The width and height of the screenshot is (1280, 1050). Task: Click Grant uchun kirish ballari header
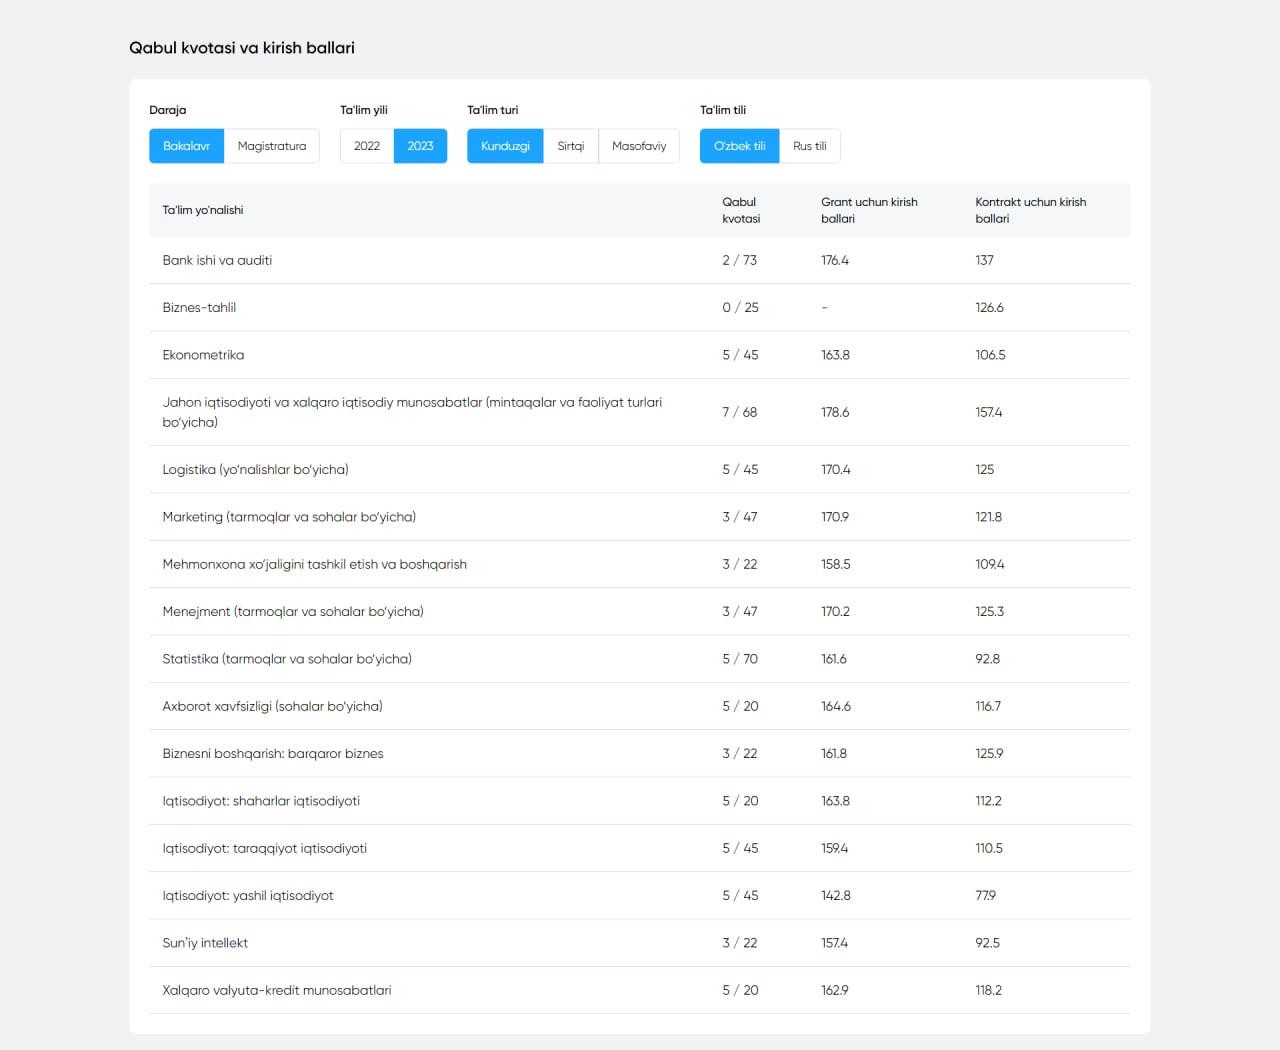point(869,210)
